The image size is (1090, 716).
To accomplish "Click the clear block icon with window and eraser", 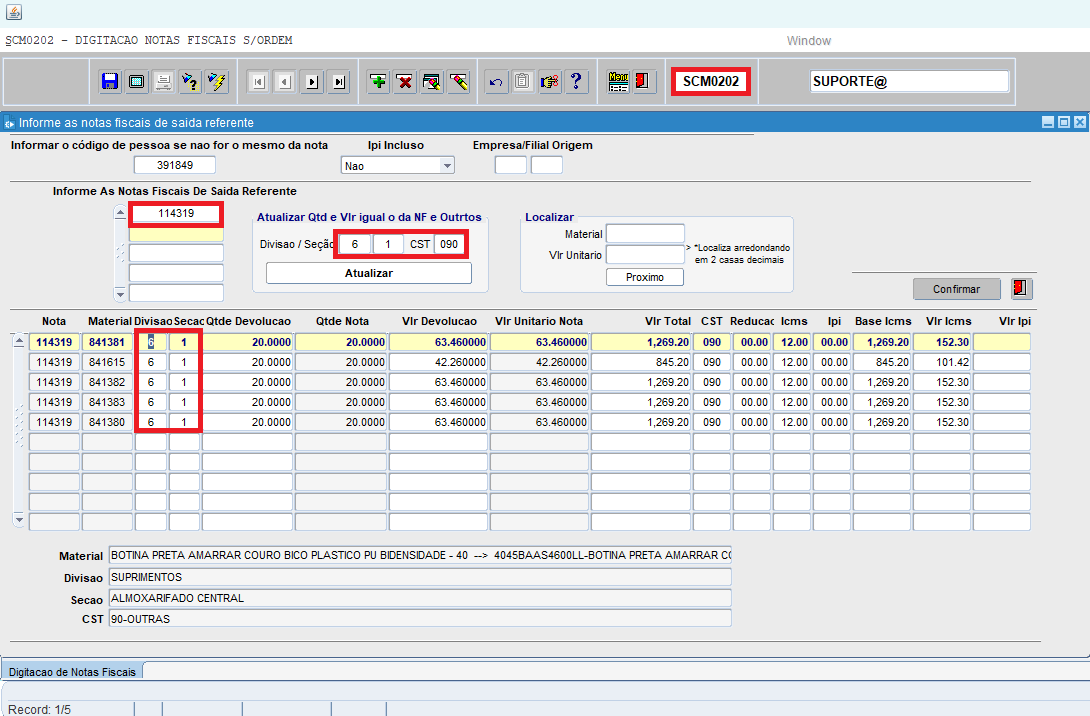I will coord(432,82).
